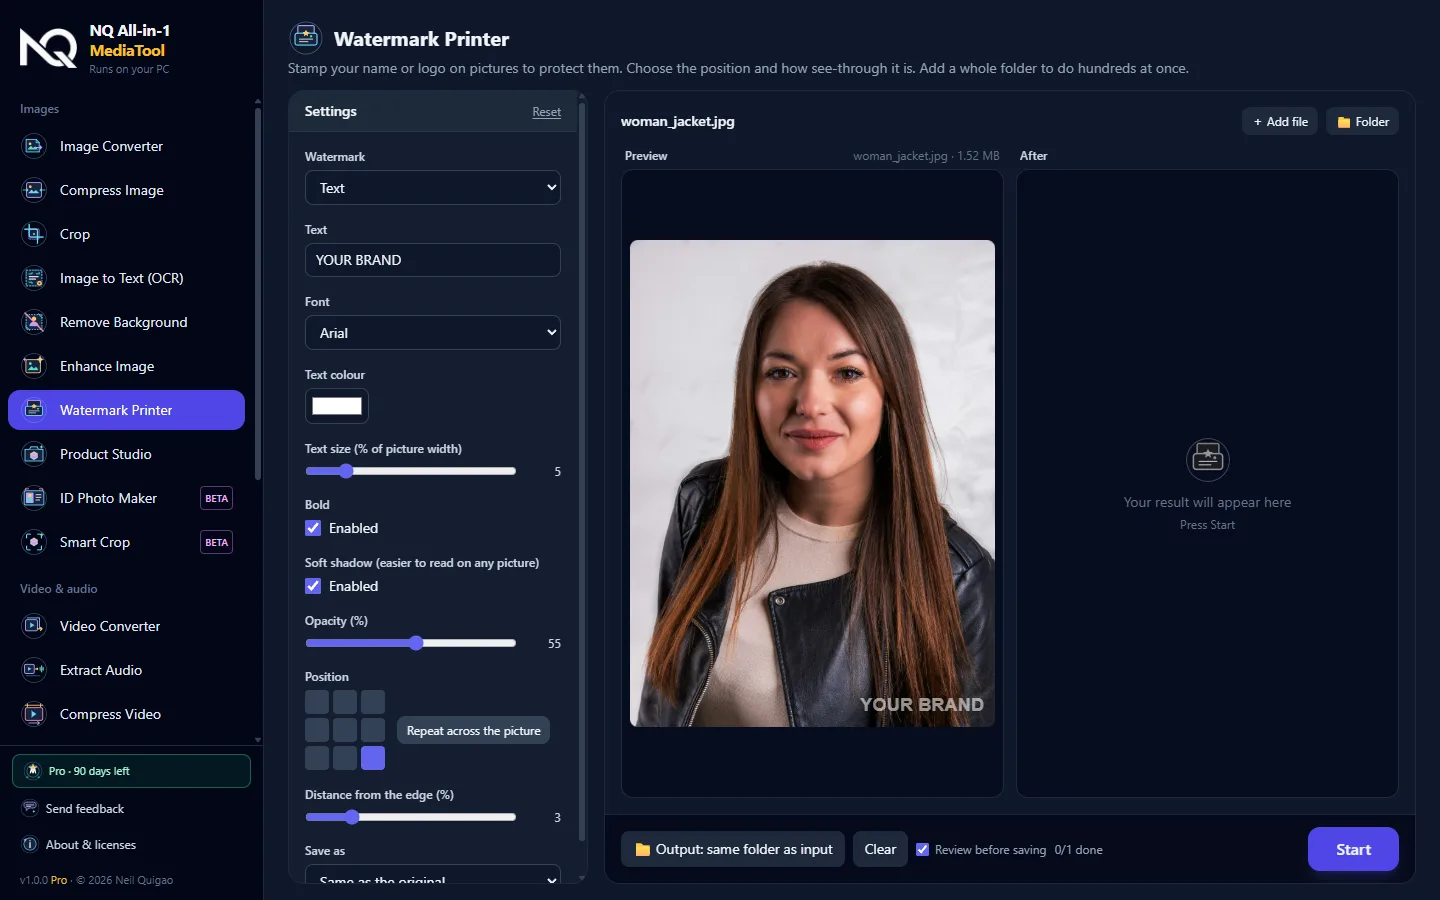Screen dimensions: 1440x900
Task: Go to Video Converter in sidebar
Action: click(126, 626)
